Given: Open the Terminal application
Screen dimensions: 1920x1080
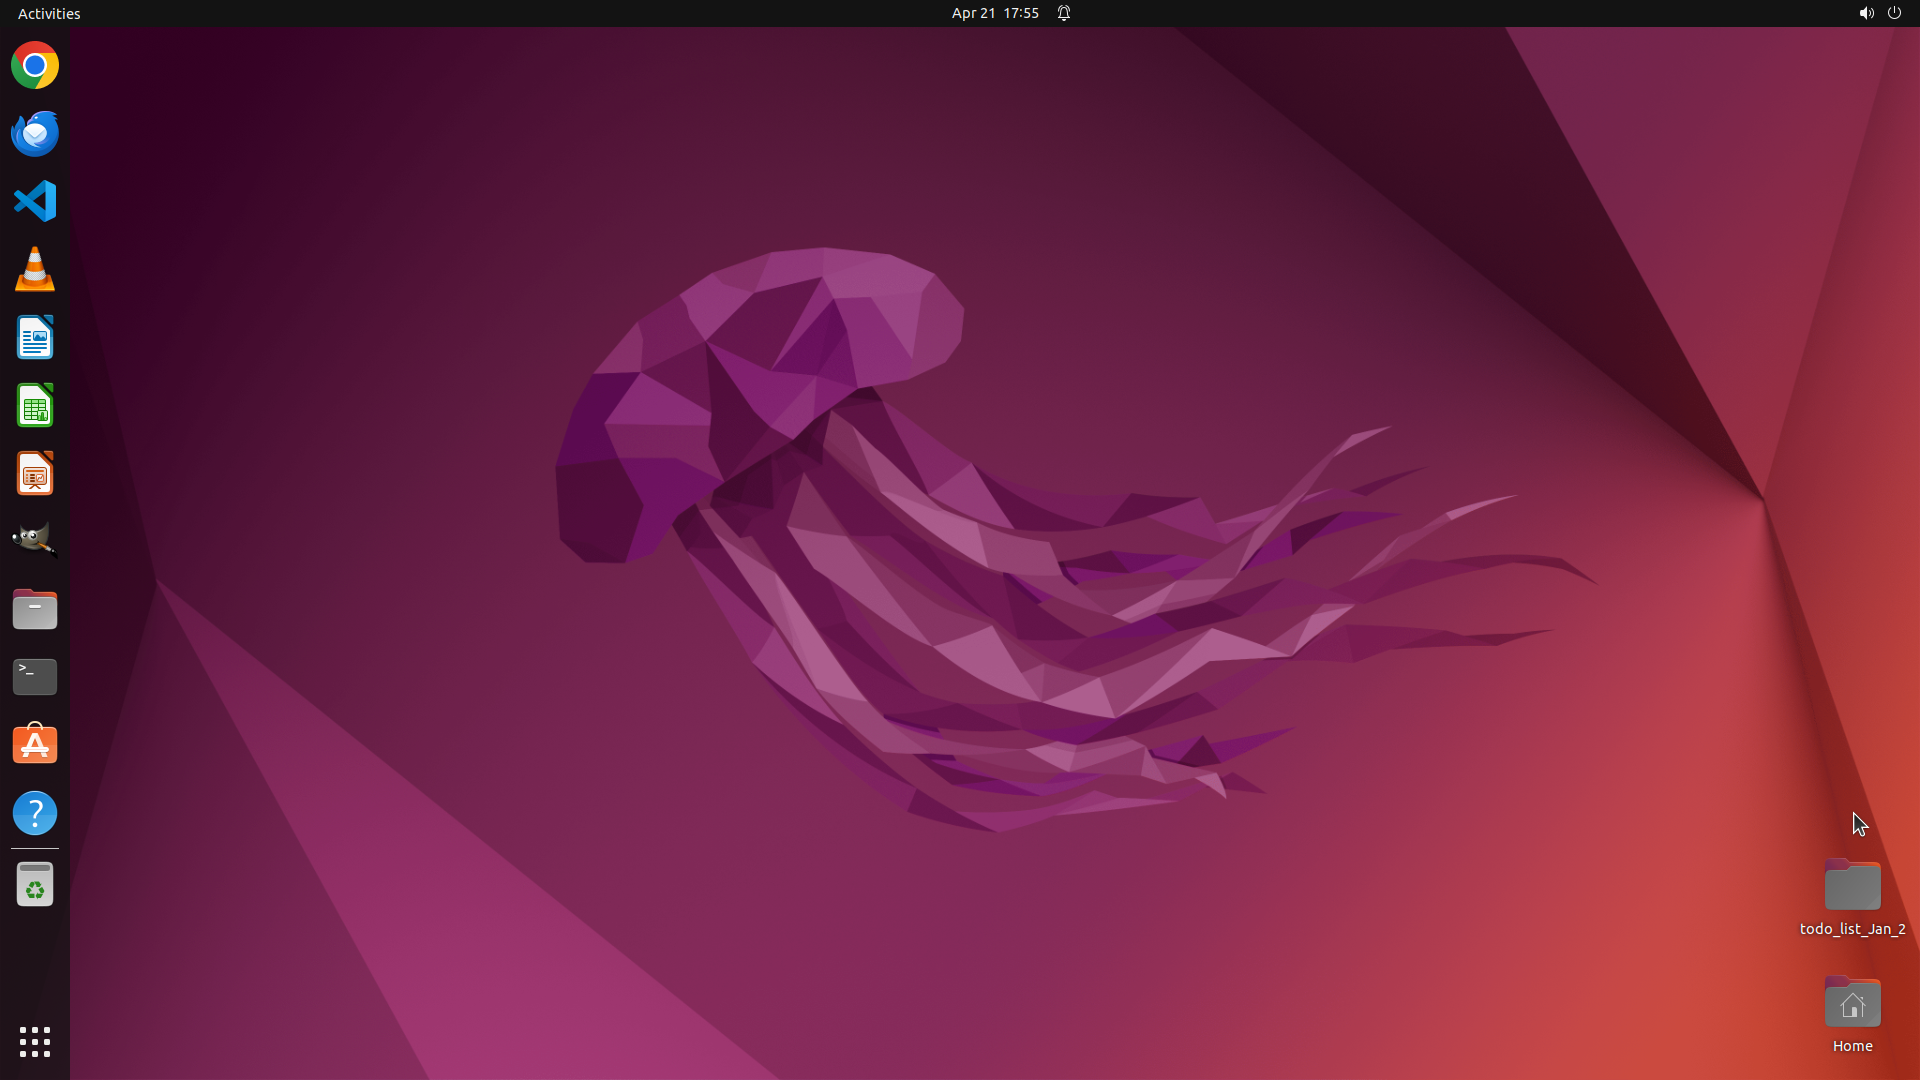Looking at the screenshot, I should pyautogui.click(x=35, y=677).
